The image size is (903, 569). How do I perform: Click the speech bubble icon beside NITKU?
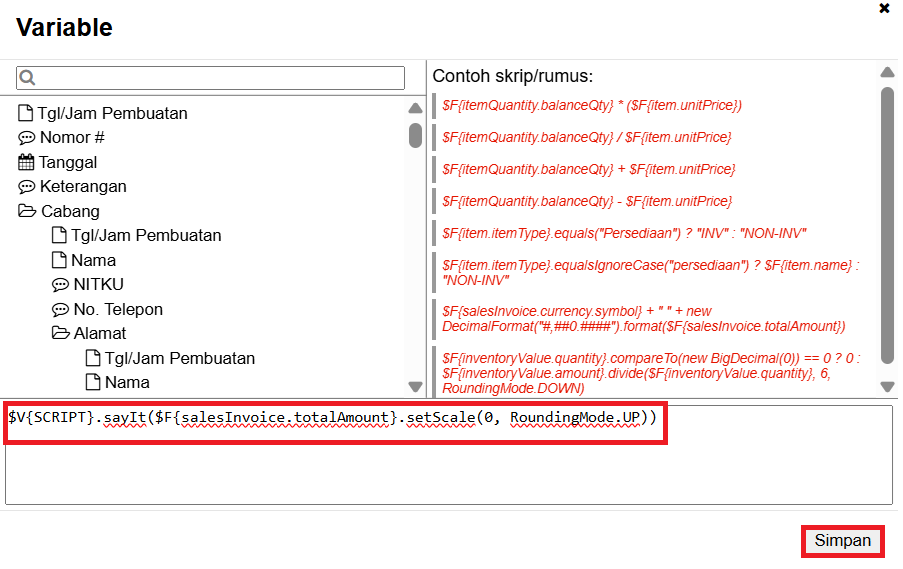tap(60, 285)
